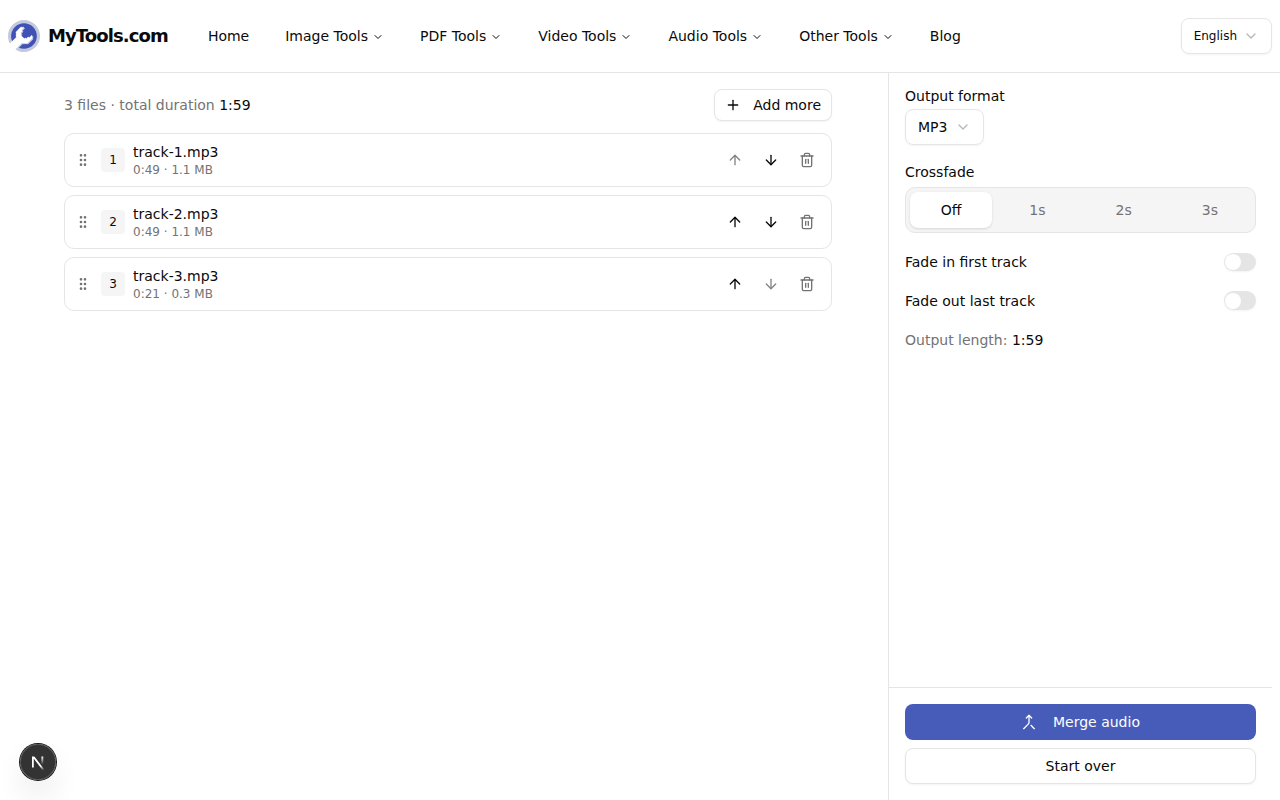Click the Add more files button
Viewport: 1280px width, 800px height.
click(x=772, y=105)
